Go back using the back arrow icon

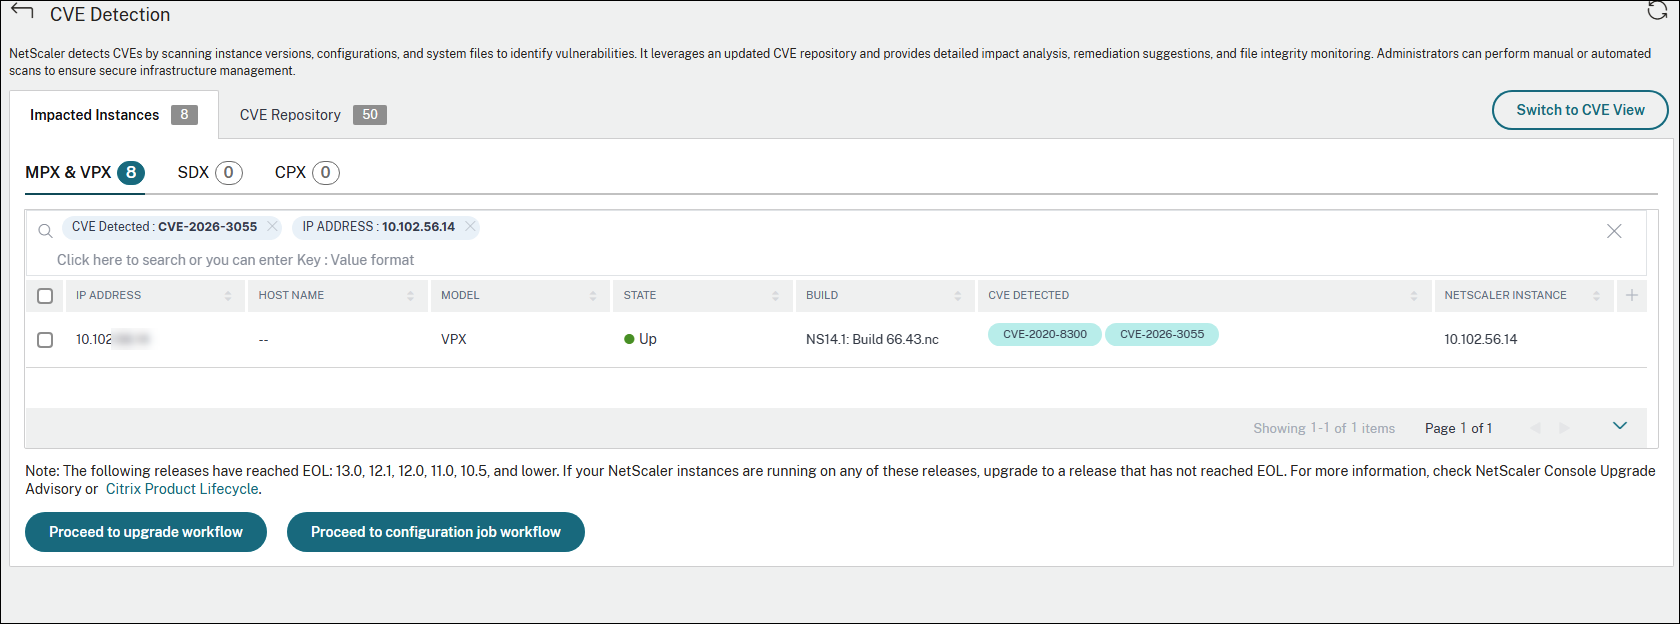(x=22, y=12)
